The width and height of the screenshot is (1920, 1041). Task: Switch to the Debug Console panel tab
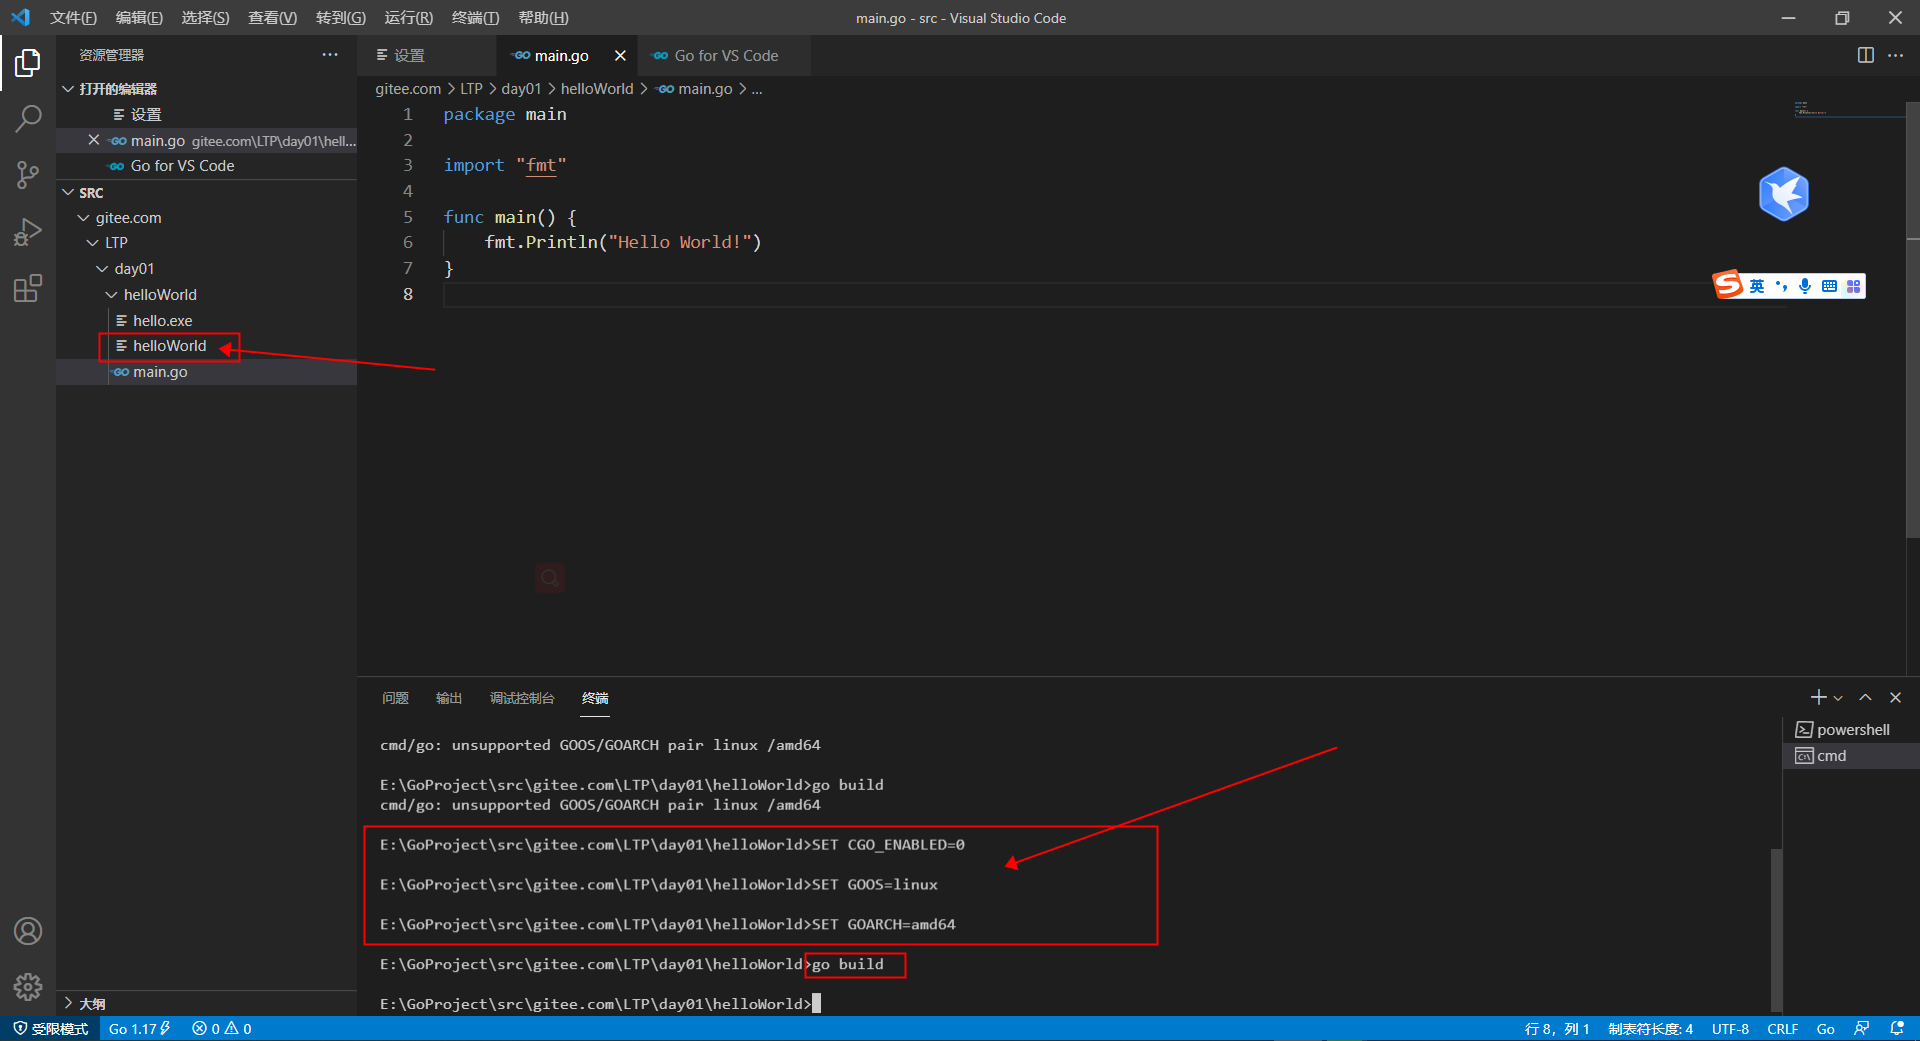tap(522, 698)
